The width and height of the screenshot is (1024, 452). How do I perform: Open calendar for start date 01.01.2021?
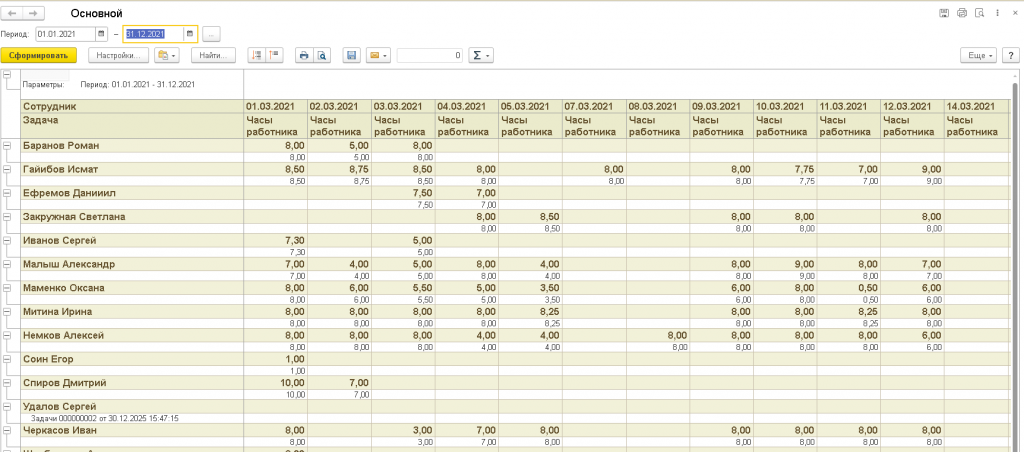(101, 34)
